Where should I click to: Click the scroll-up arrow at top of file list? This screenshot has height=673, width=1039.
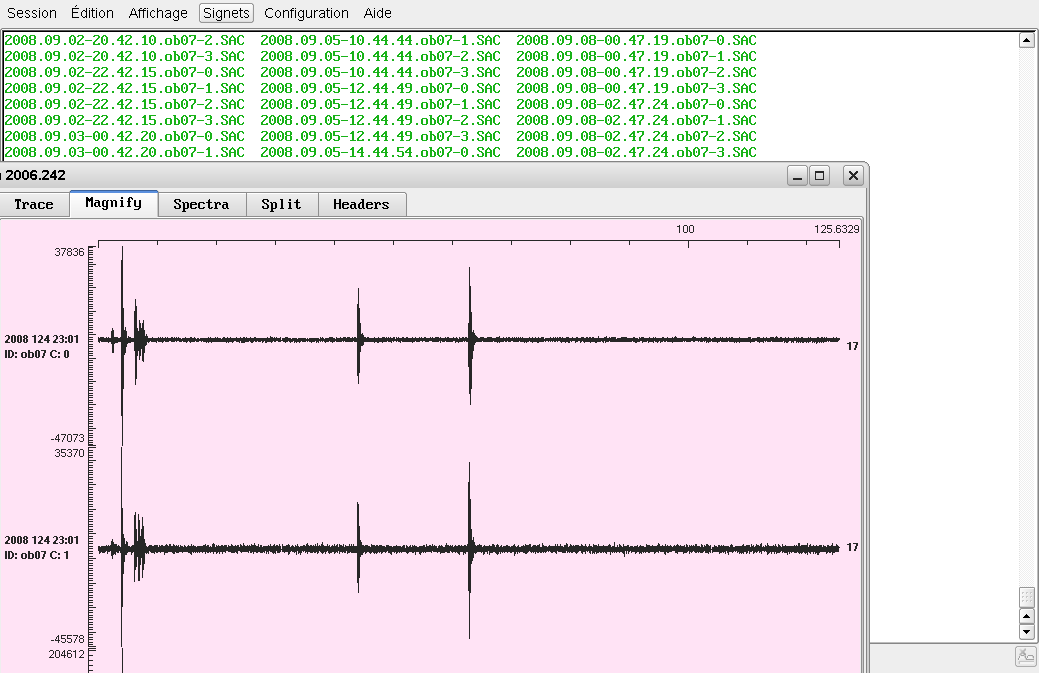click(1025, 40)
